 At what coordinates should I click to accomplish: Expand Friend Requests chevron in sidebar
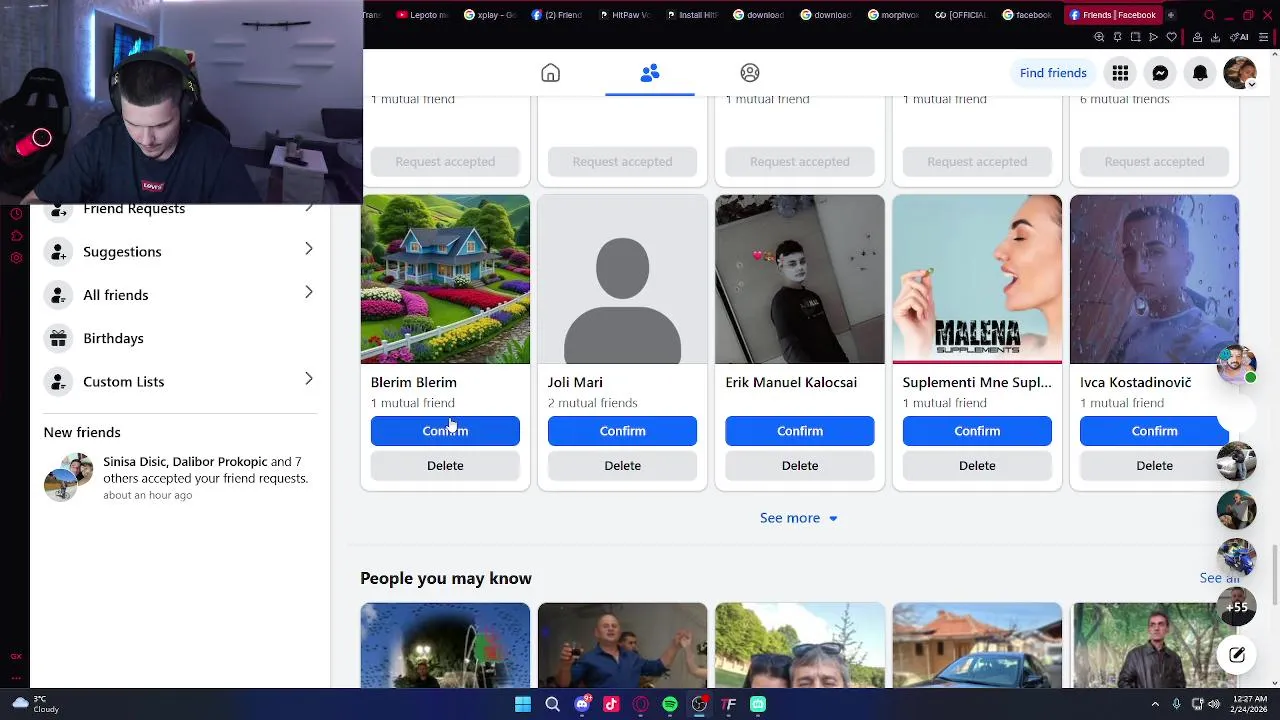point(308,208)
